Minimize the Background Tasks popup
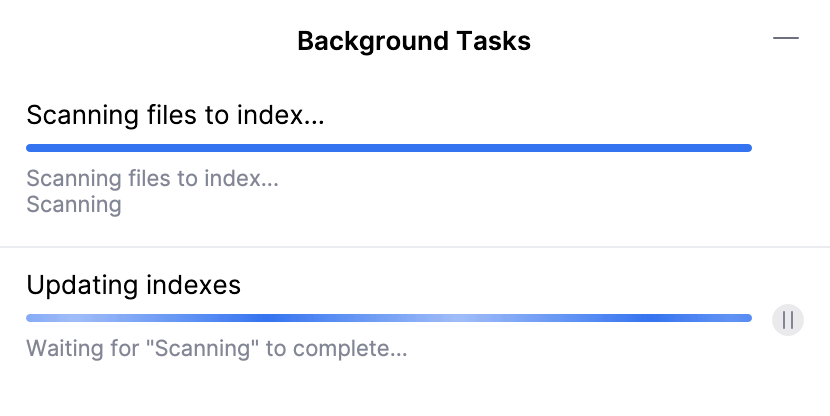This screenshot has height=416, width=830. (786, 38)
